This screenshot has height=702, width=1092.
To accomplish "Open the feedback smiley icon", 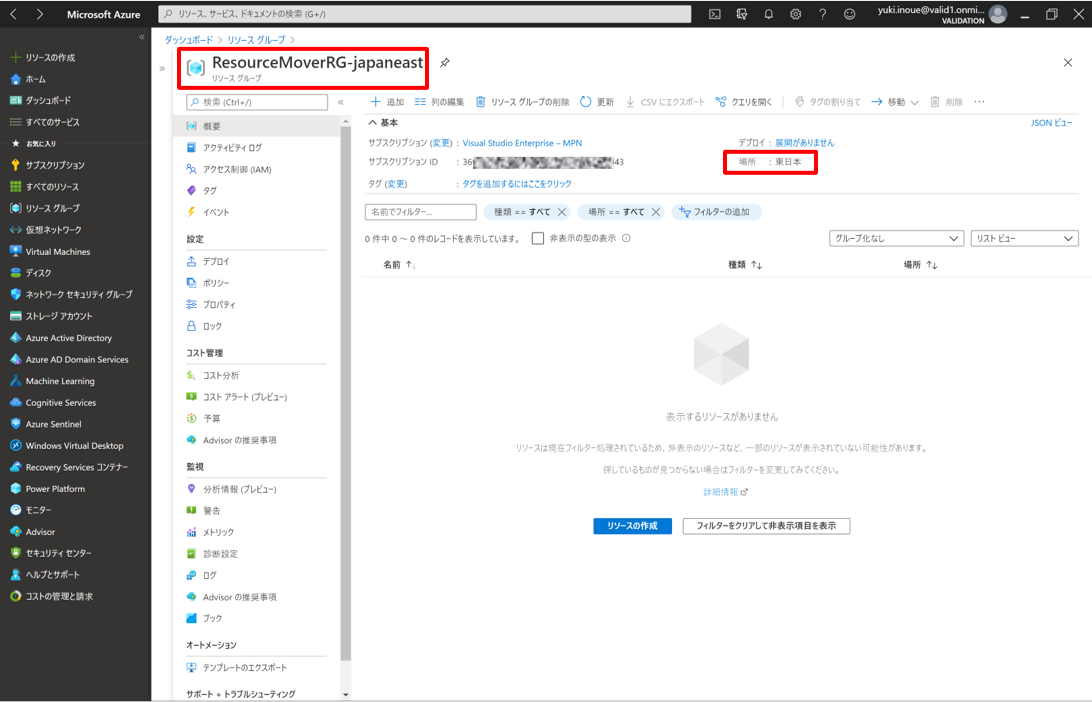I will tap(850, 14).
